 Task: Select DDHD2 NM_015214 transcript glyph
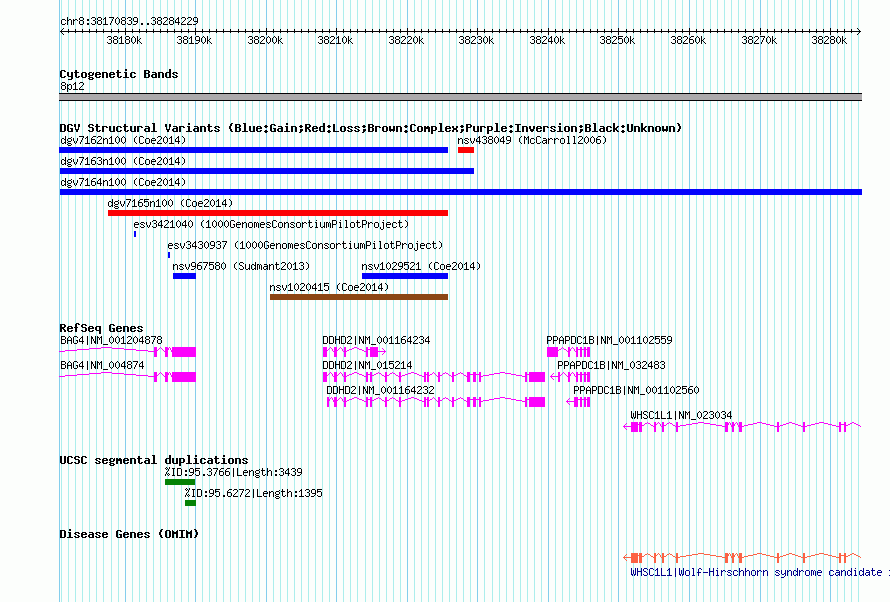434,377
